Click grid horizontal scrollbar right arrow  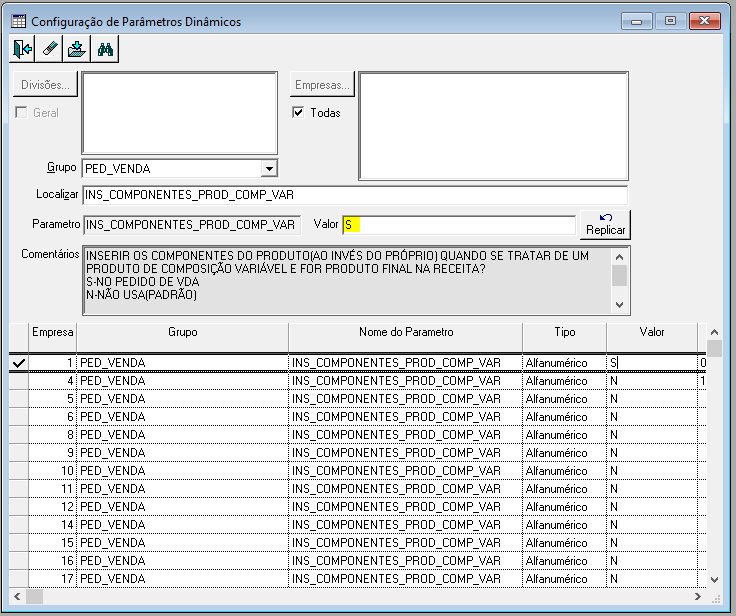pos(698,597)
